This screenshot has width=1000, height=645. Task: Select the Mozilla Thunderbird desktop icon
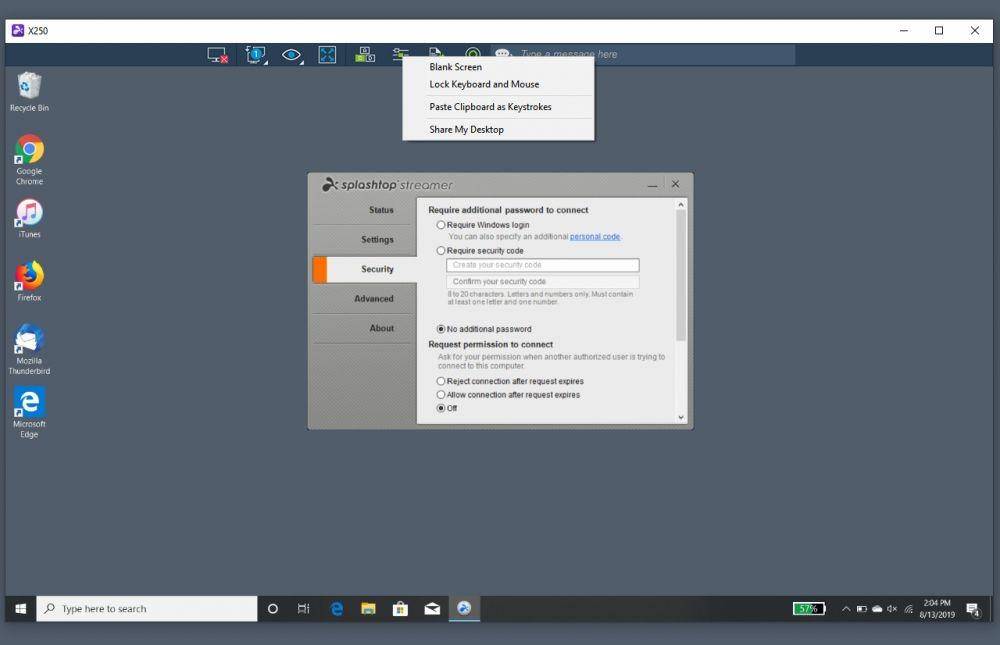[29, 349]
